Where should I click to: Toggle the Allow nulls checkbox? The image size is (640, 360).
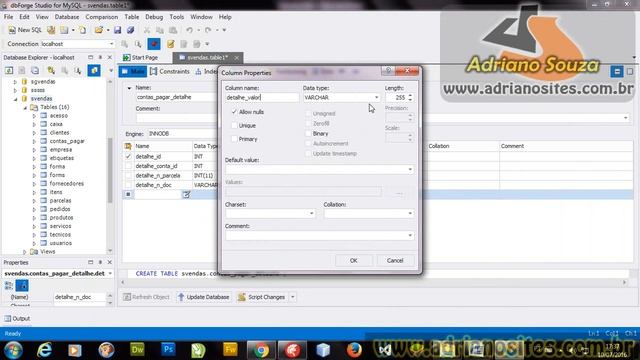pyautogui.click(x=234, y=112)
